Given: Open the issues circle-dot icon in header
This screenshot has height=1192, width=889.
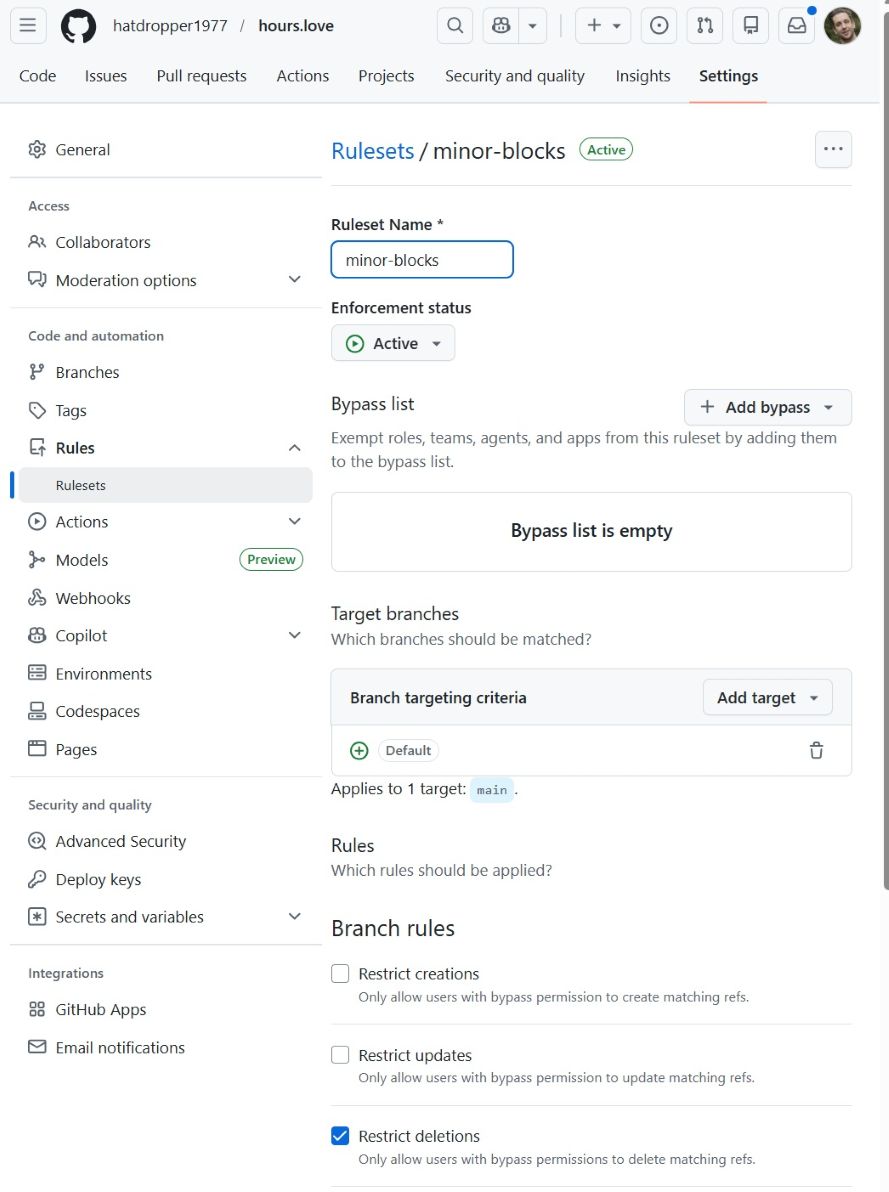Looking at the screenshot, I should pos(659,26).
